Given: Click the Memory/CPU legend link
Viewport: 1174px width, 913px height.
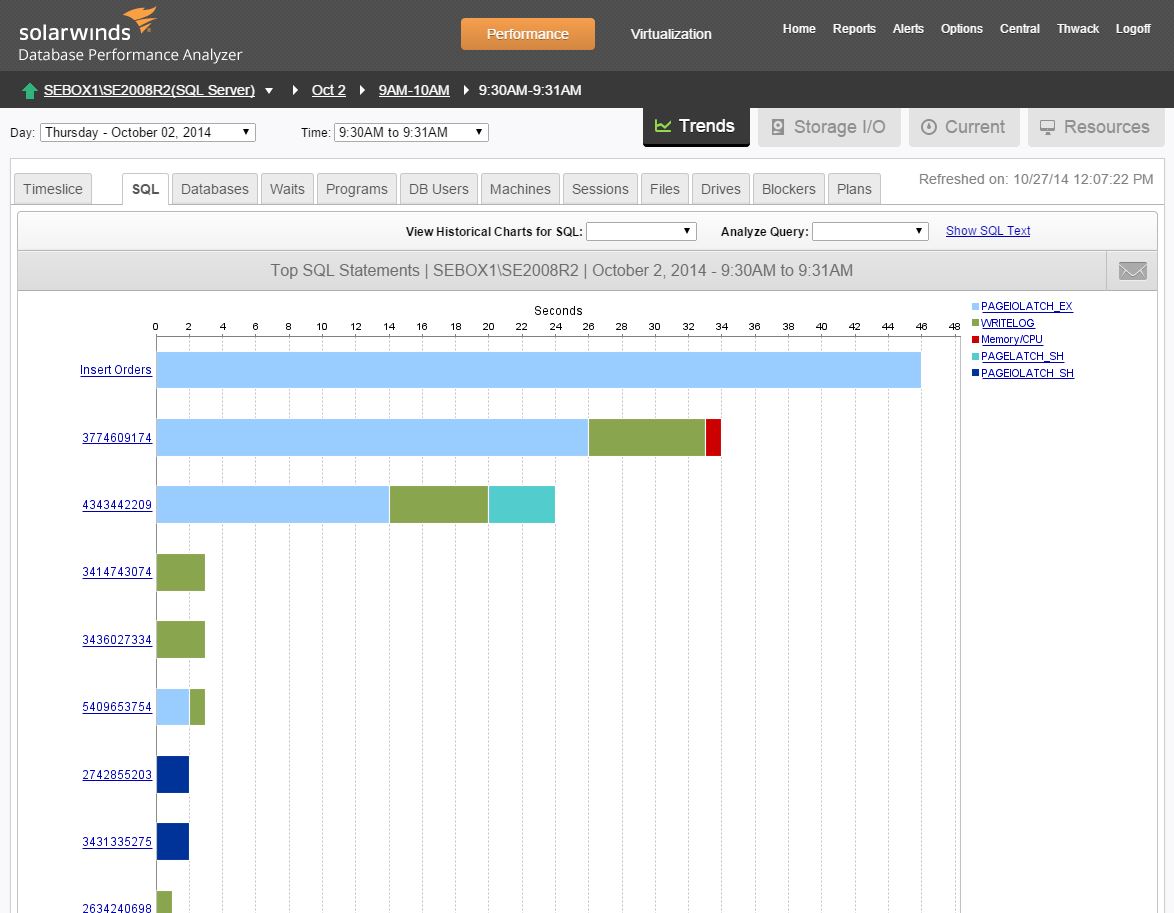Looking at the screenshot, I should [1012, 339].
